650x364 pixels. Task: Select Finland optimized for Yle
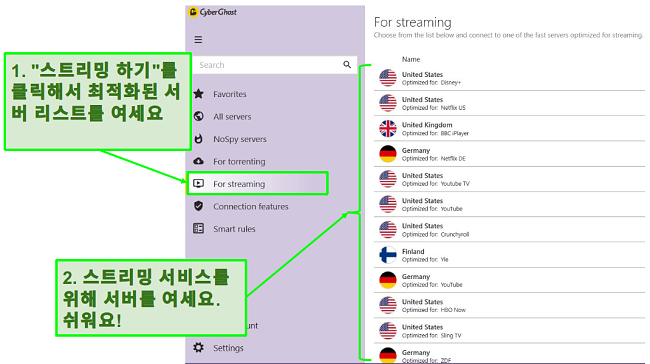point(509,255)
